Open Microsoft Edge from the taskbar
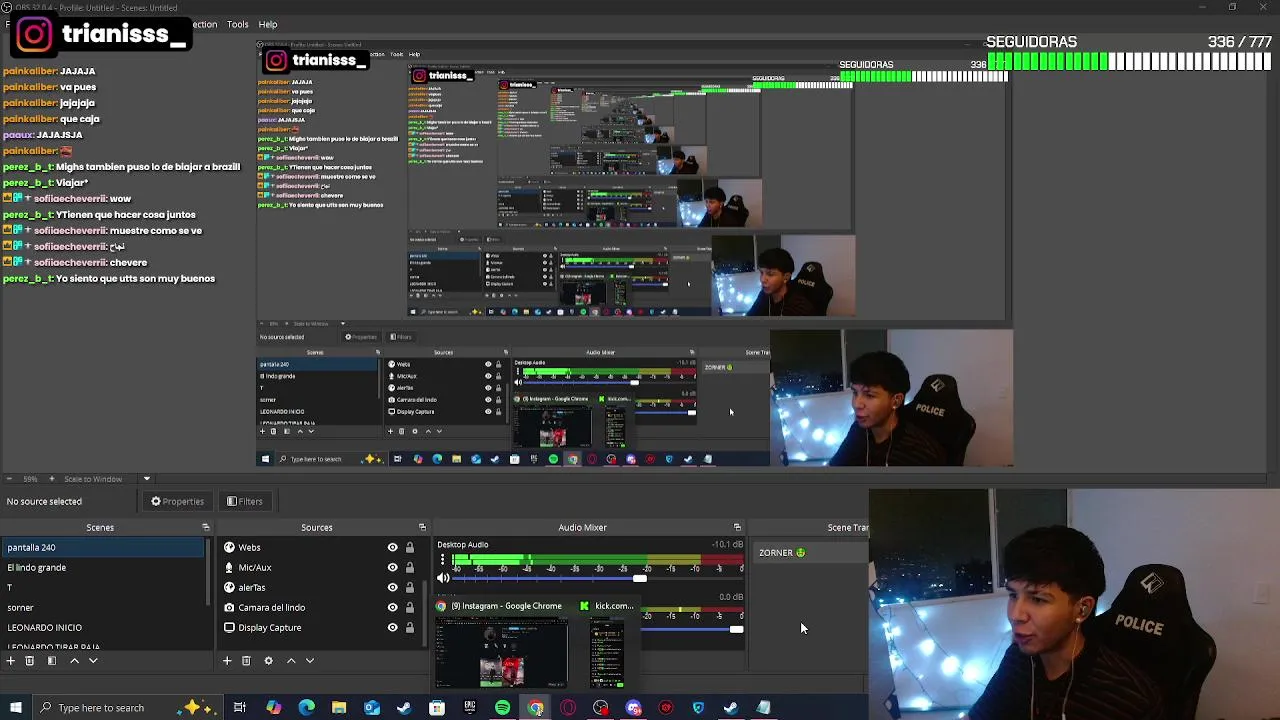1280x720 pixels. [306, 708]
